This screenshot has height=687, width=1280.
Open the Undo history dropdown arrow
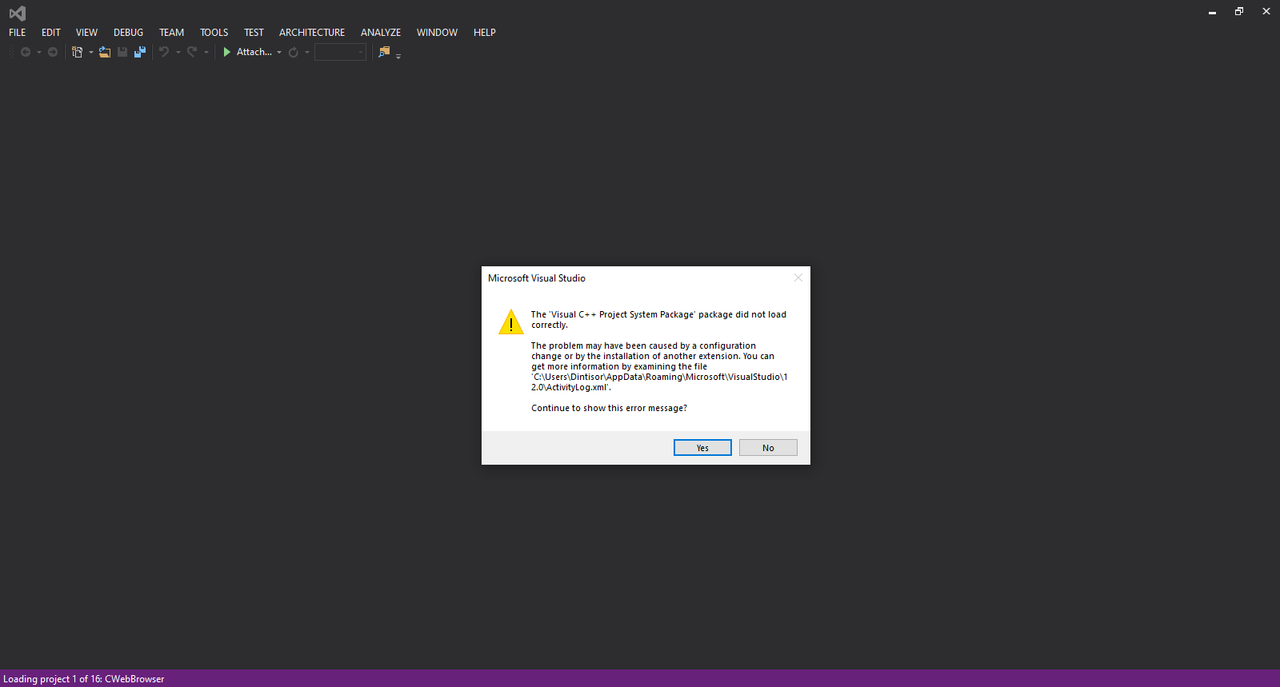point(177,52)
